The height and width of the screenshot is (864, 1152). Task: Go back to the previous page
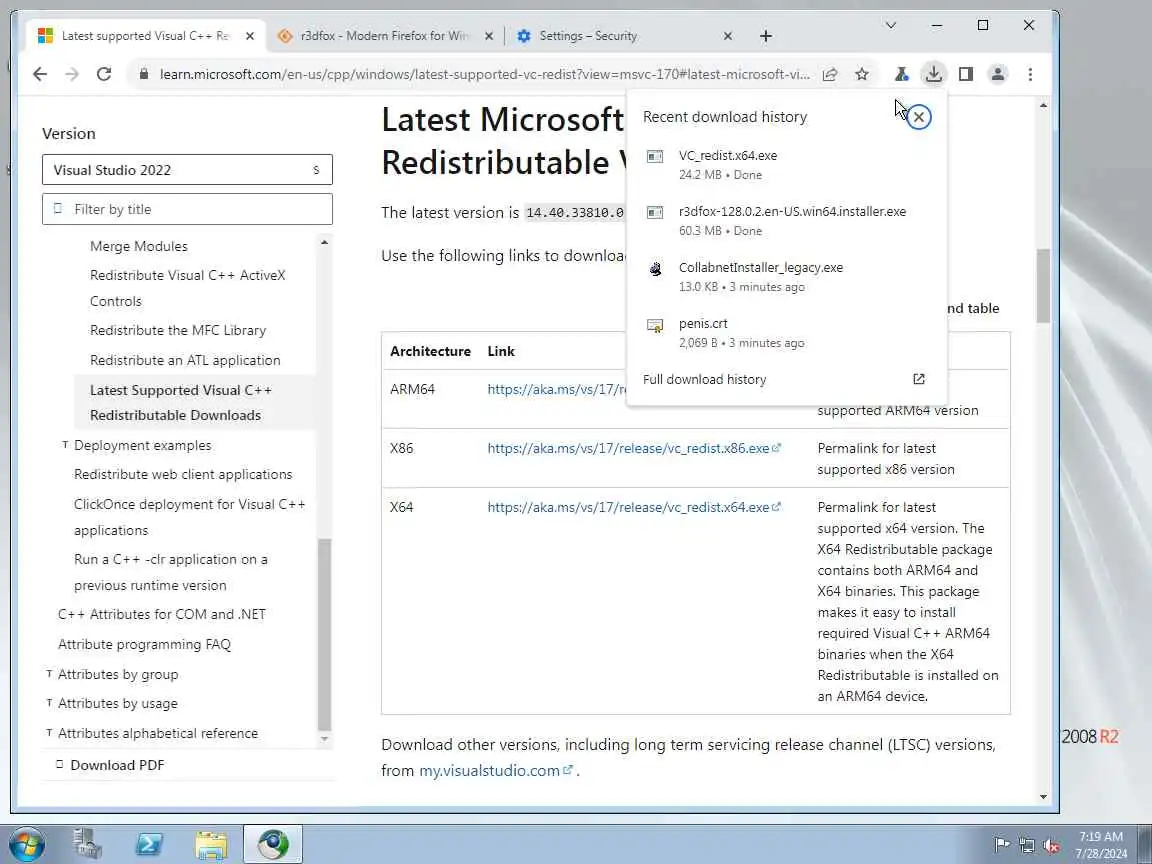[x=40, y=74]
